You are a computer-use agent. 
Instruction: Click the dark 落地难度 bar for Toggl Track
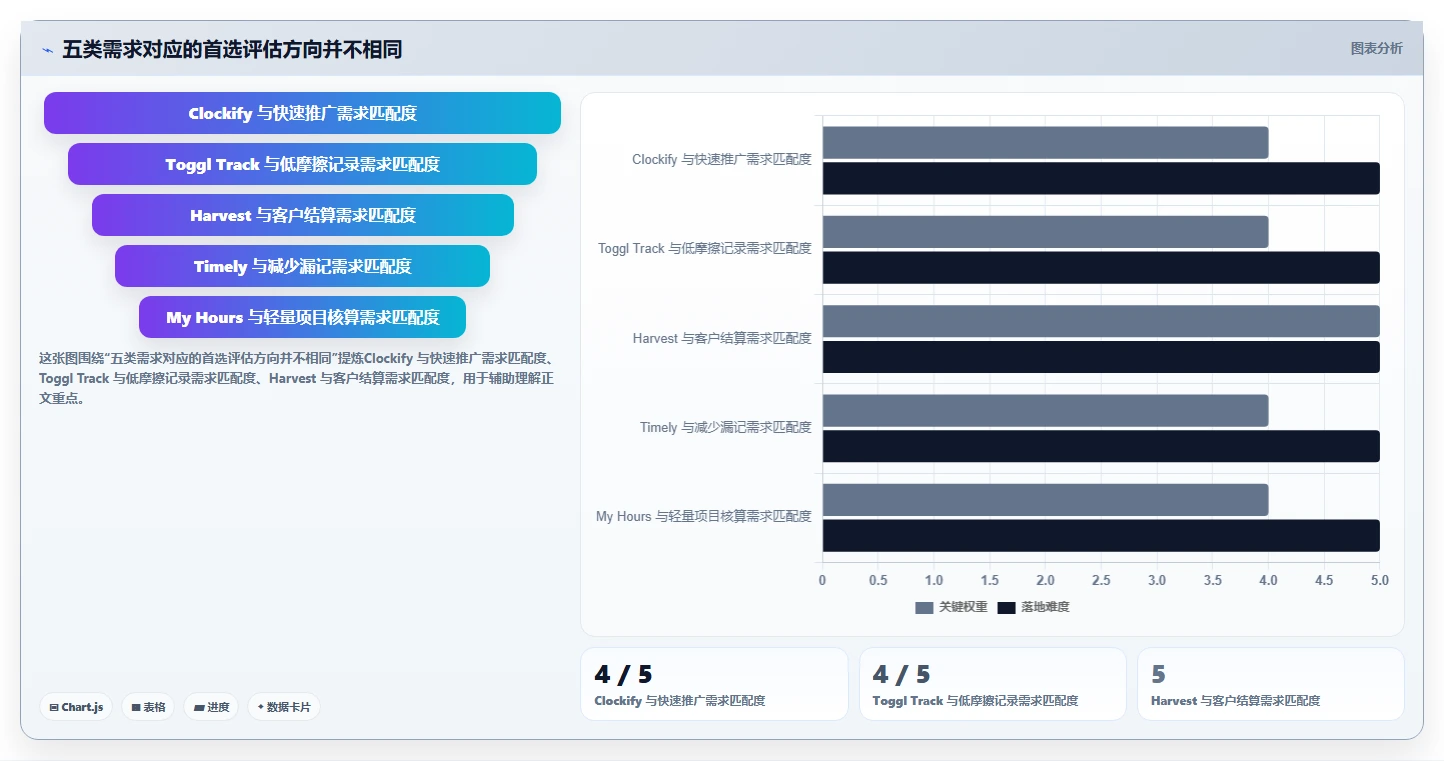coord(1101,267)
